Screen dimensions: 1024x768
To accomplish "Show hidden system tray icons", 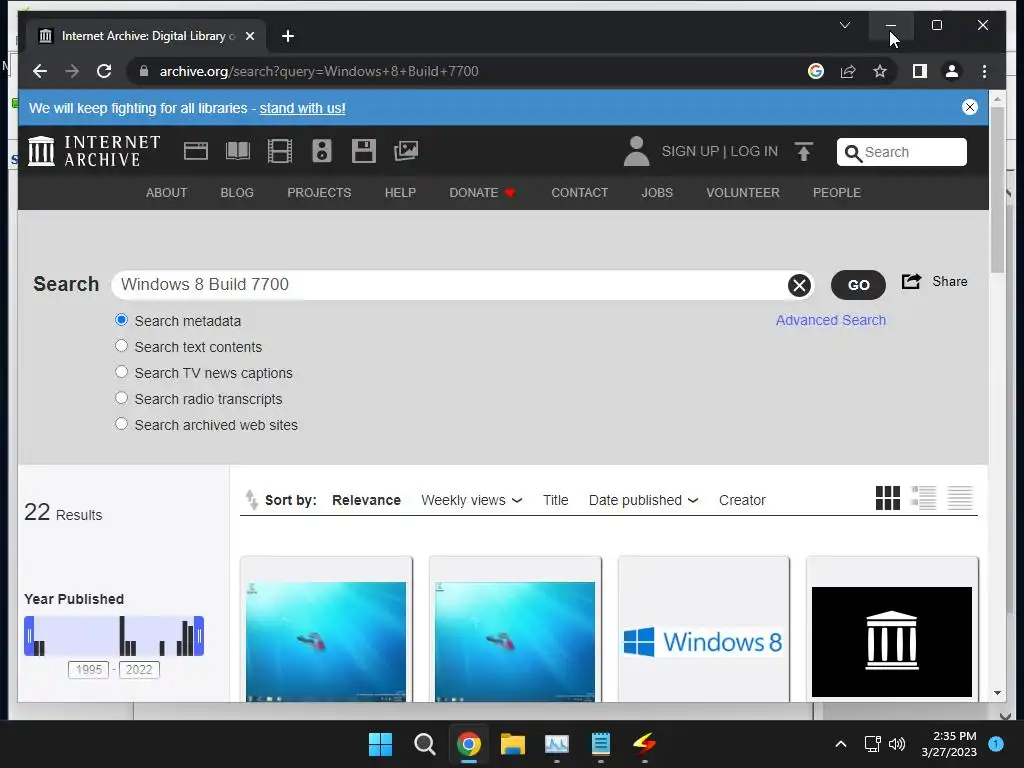I will click(841, 744).
